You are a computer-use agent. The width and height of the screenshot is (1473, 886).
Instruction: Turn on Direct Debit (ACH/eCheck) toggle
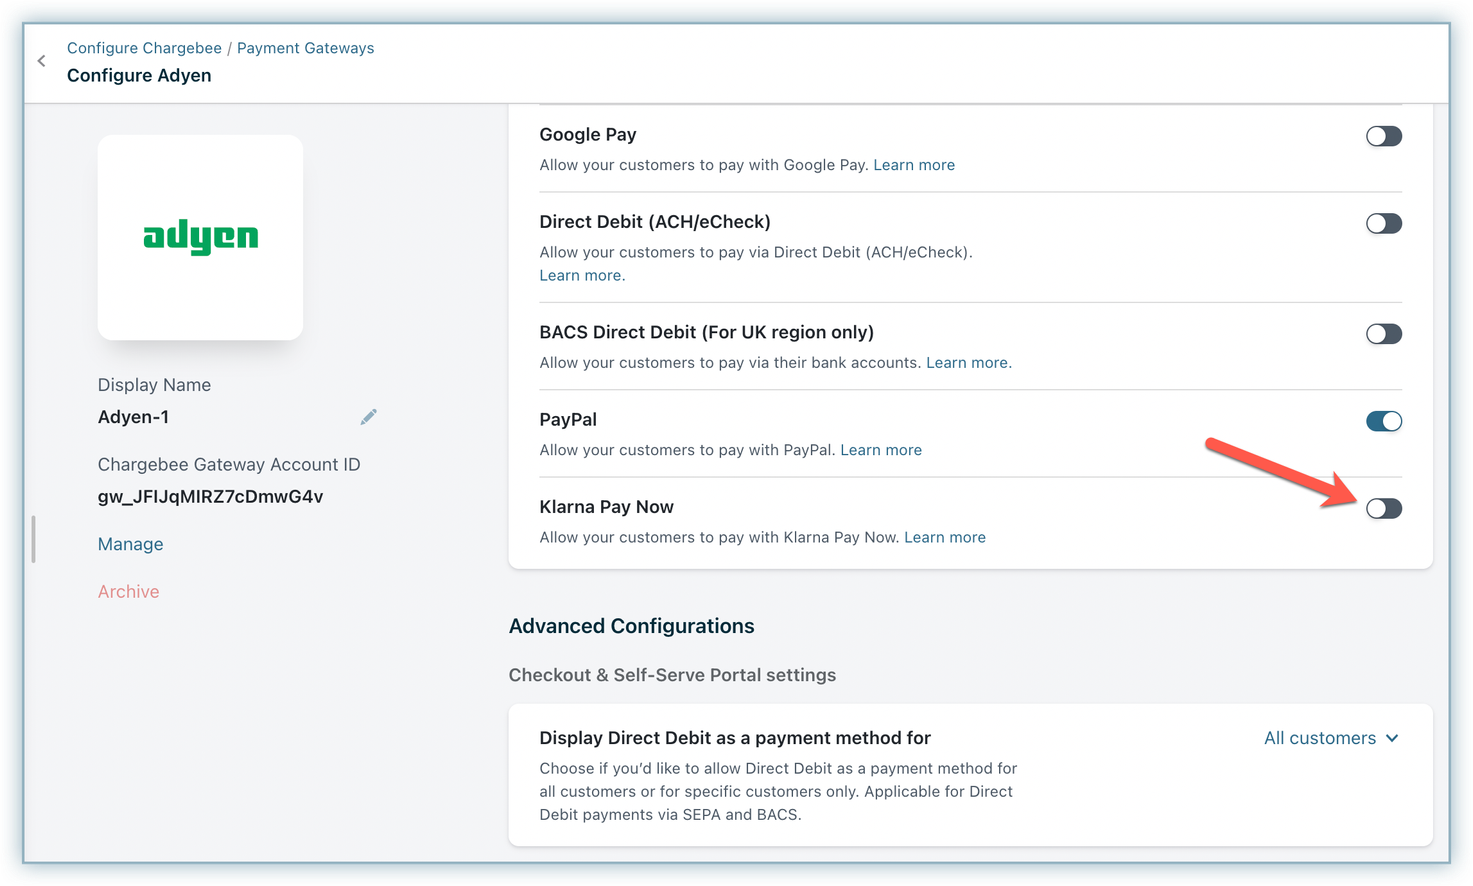[1384, 223]
